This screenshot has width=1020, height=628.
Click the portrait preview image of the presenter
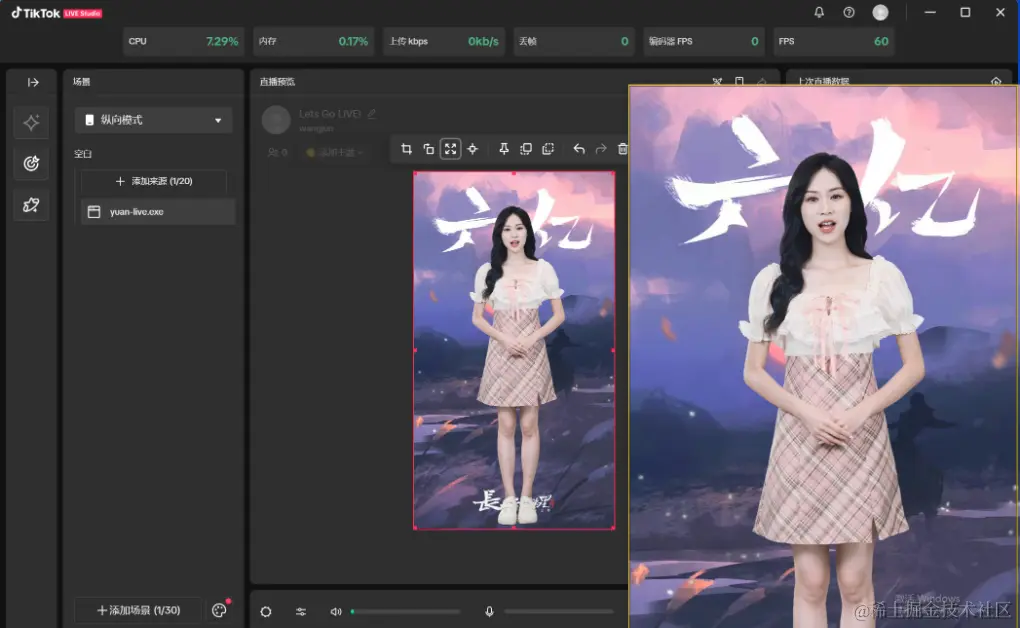(514, 350)
